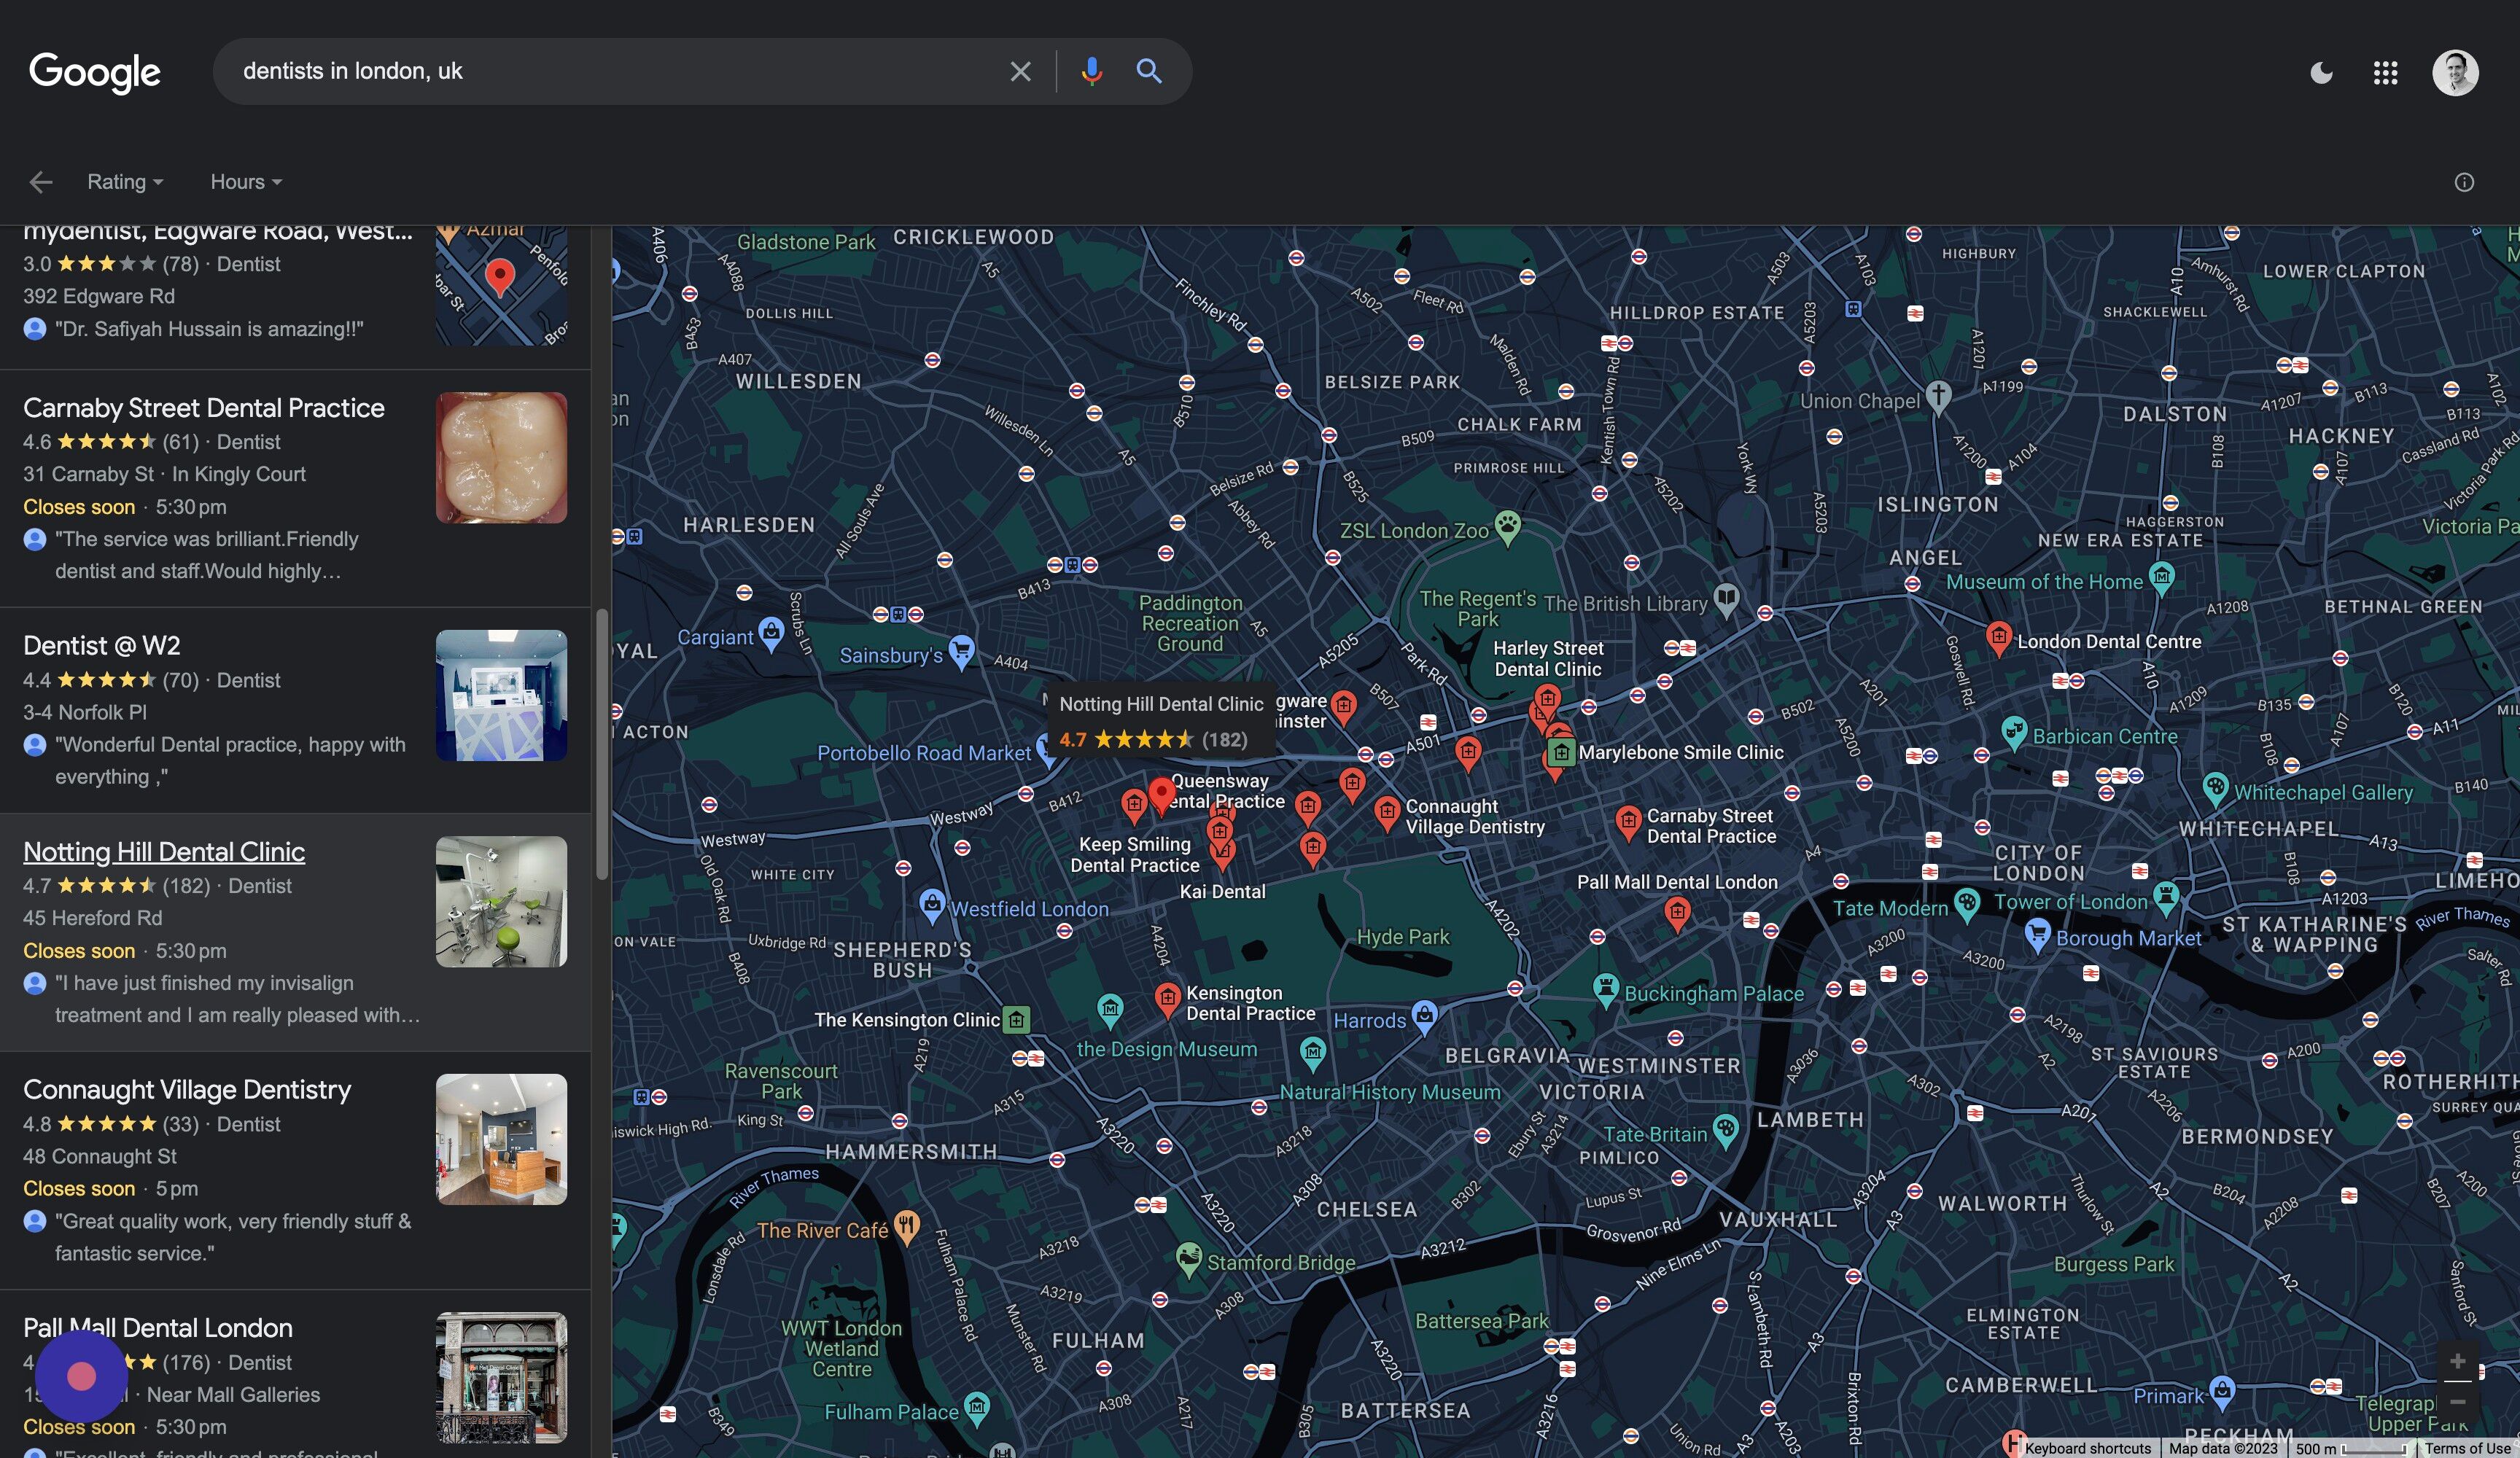Start voice search with microphone icon

point(1091,71)
